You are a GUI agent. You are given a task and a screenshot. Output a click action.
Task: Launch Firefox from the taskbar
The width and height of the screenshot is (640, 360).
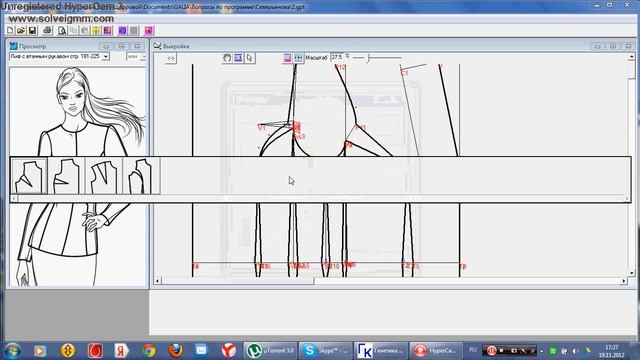coord(176,351)
